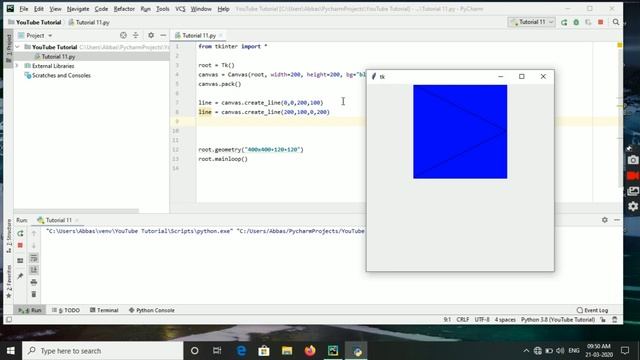Print the Run console output
640x360 pixels.
(x=34, y=282)
